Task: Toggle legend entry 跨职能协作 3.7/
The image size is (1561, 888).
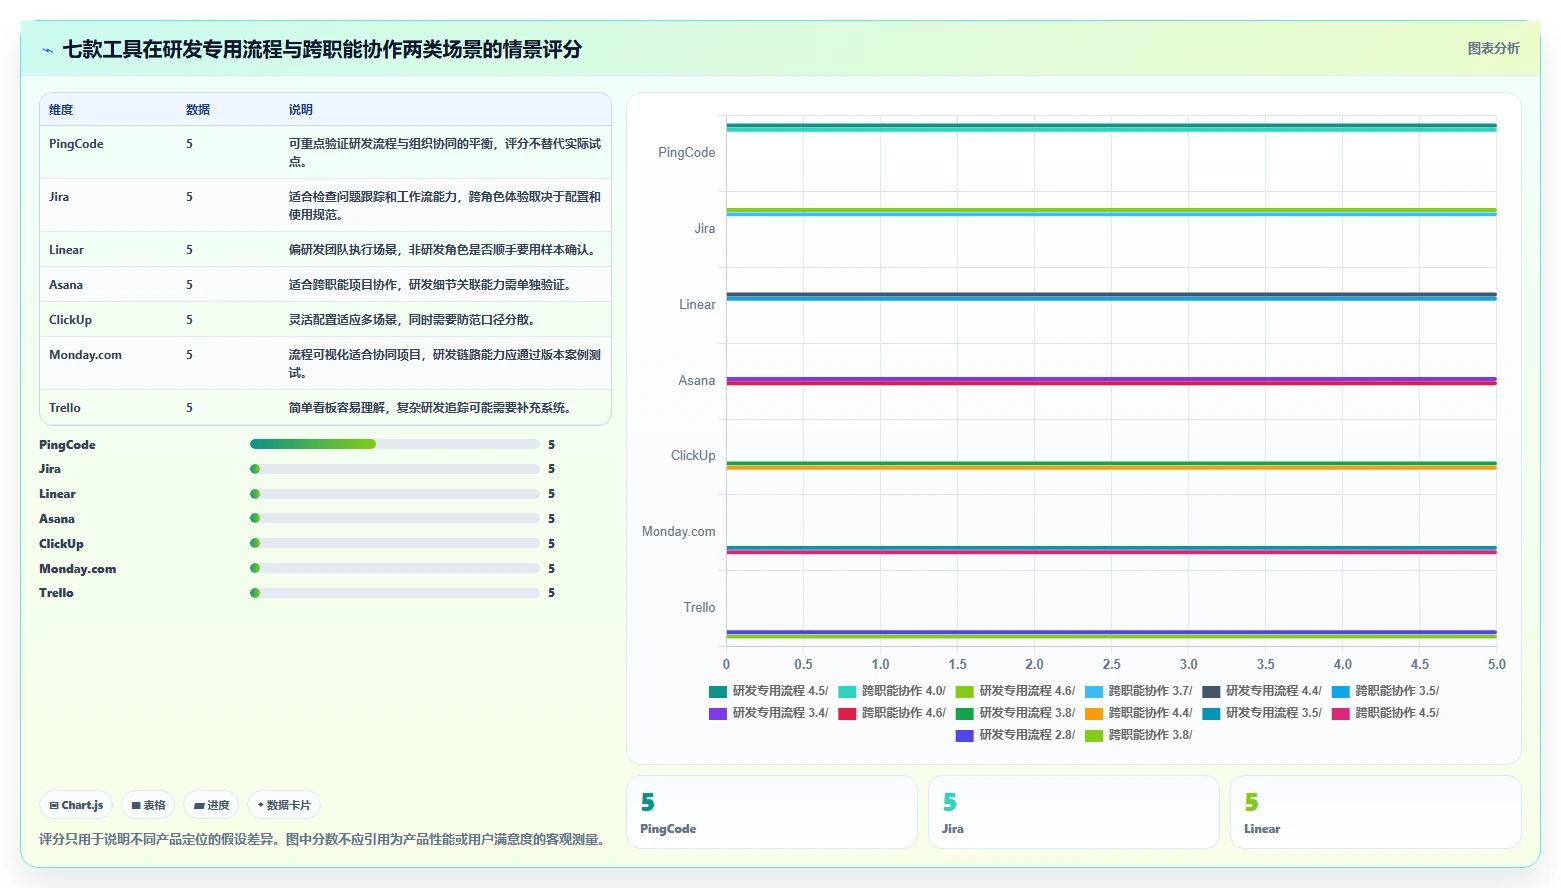Action: 1139,691
